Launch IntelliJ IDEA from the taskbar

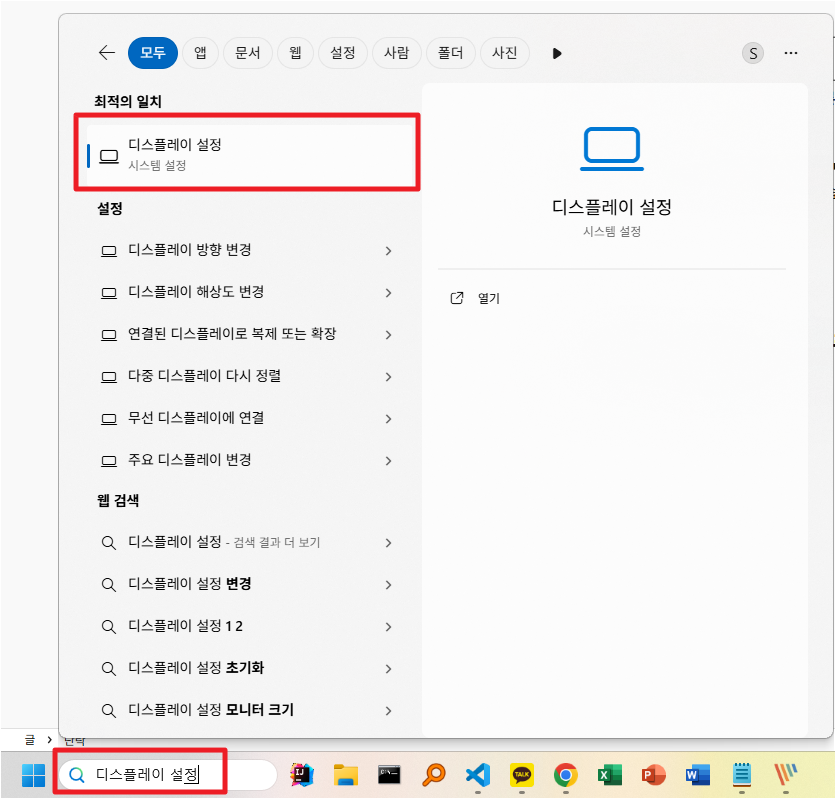[x=302, y=775]
